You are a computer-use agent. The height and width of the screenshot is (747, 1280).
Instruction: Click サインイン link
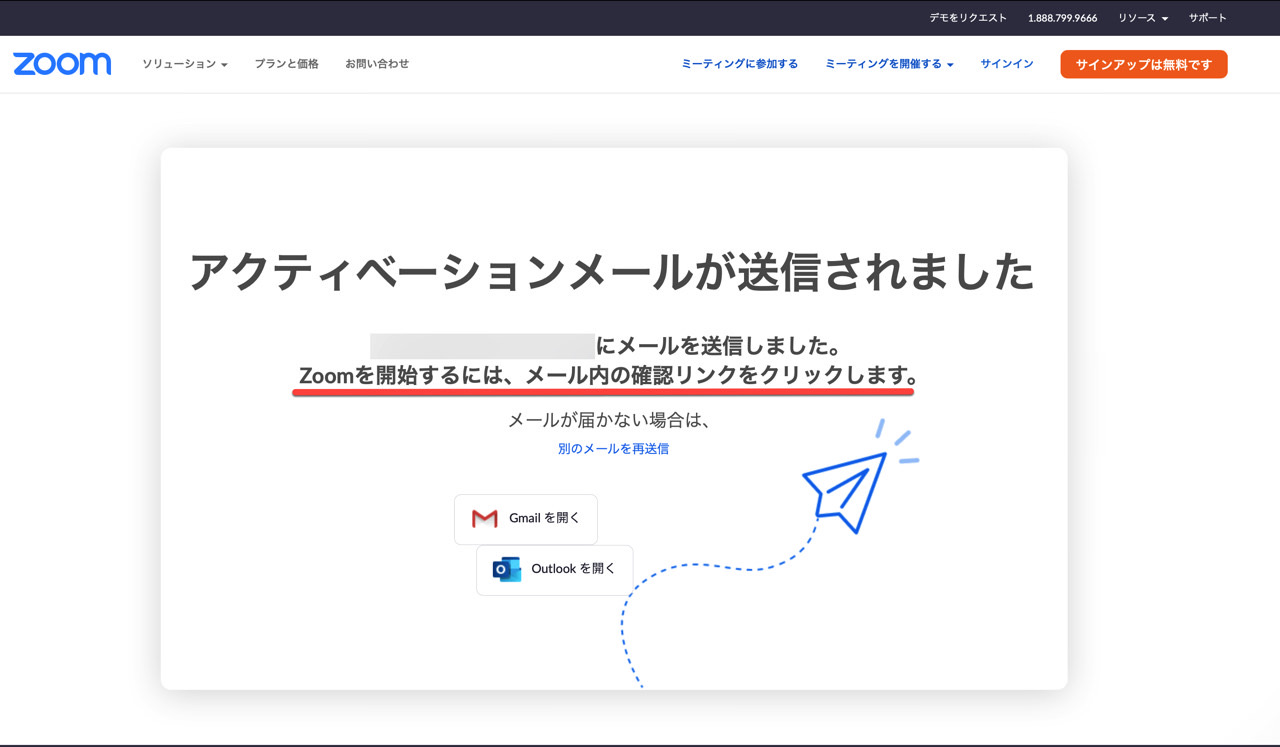(1007, 64)
